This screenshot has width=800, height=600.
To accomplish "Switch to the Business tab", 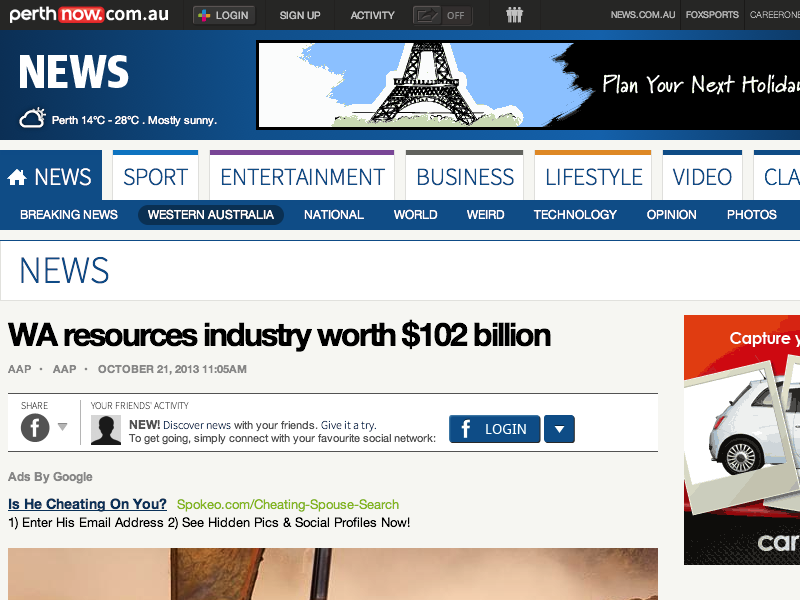I will point(465,178).
